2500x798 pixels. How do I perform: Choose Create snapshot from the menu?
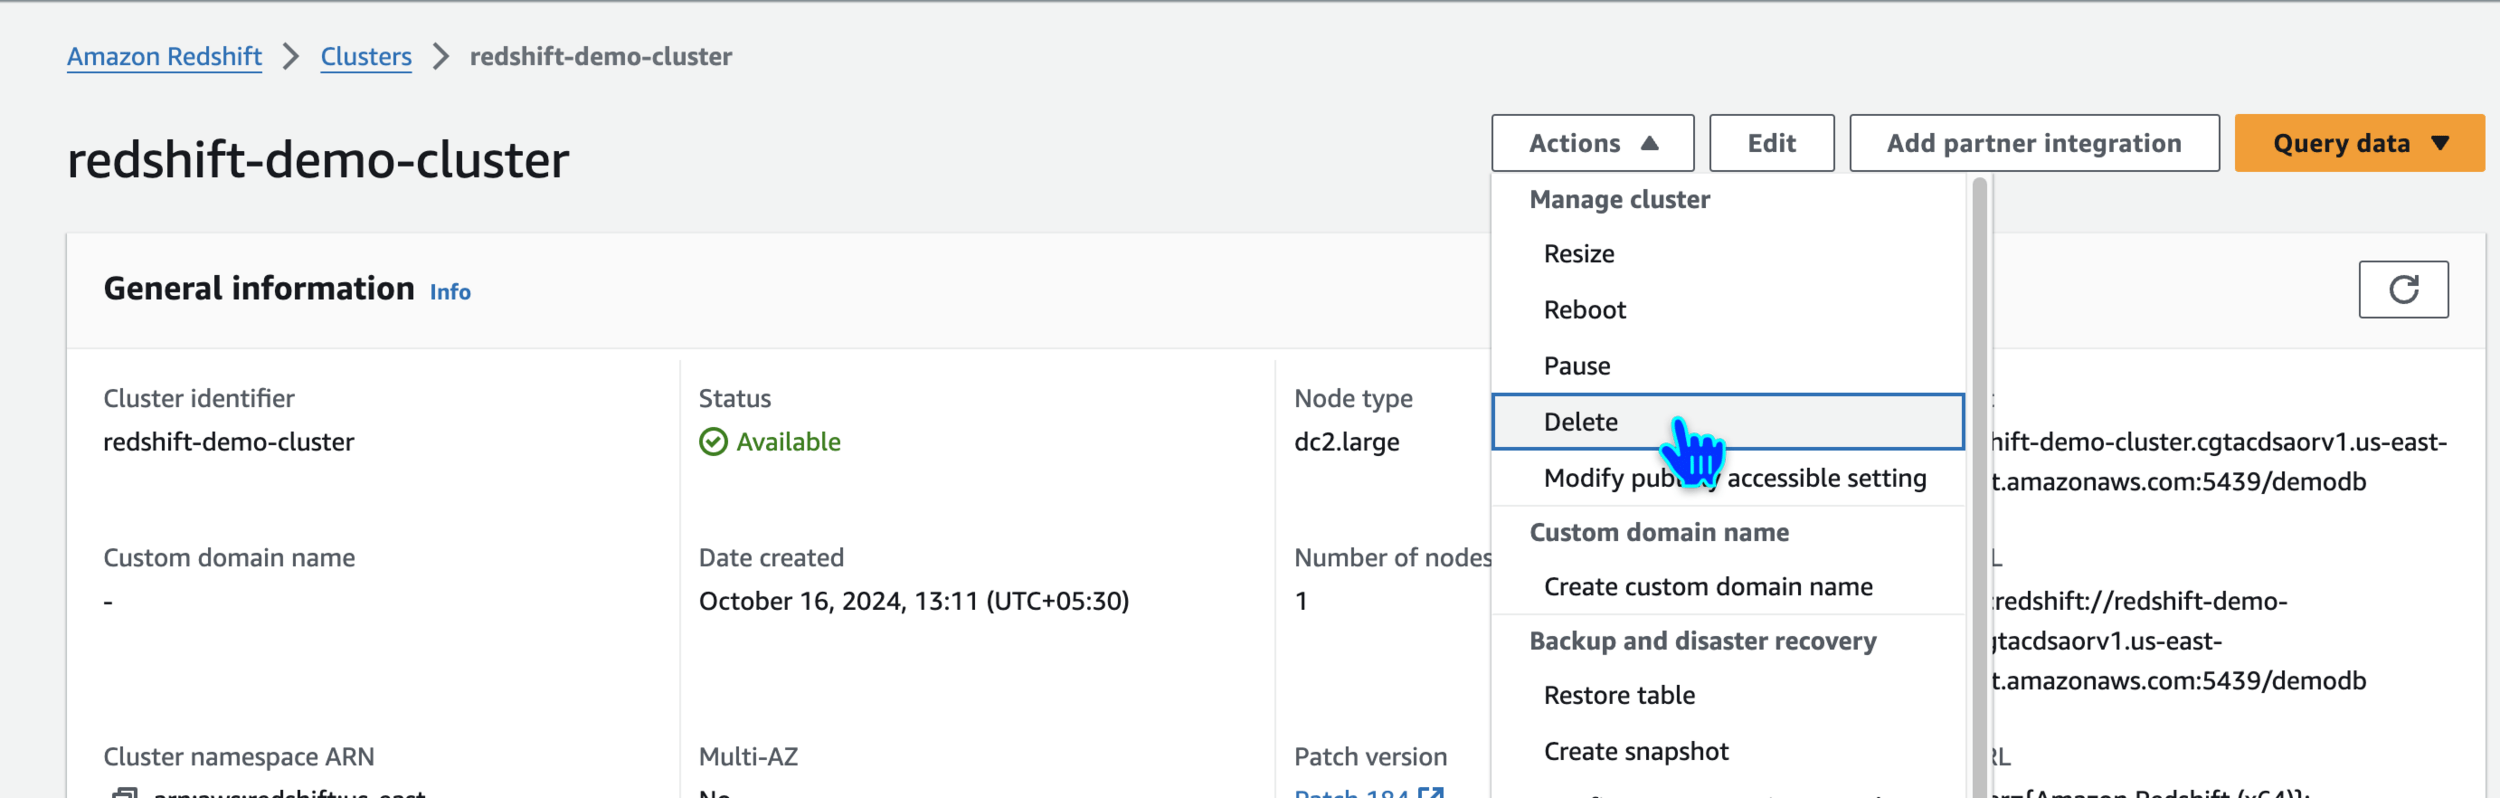coord(1636,751)
